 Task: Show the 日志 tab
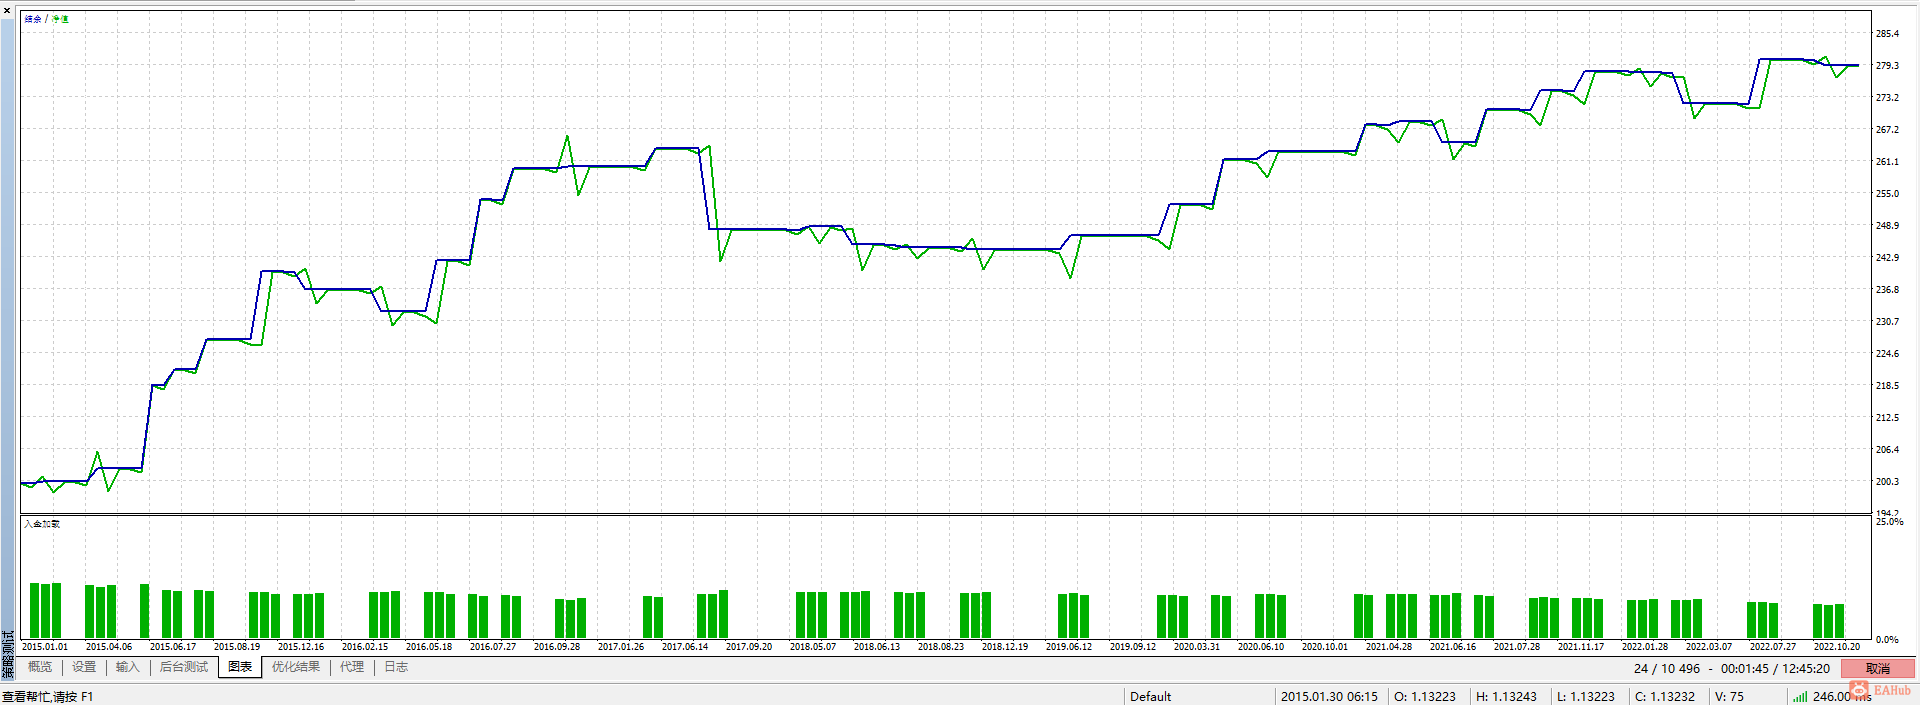[x=396, y=667]
